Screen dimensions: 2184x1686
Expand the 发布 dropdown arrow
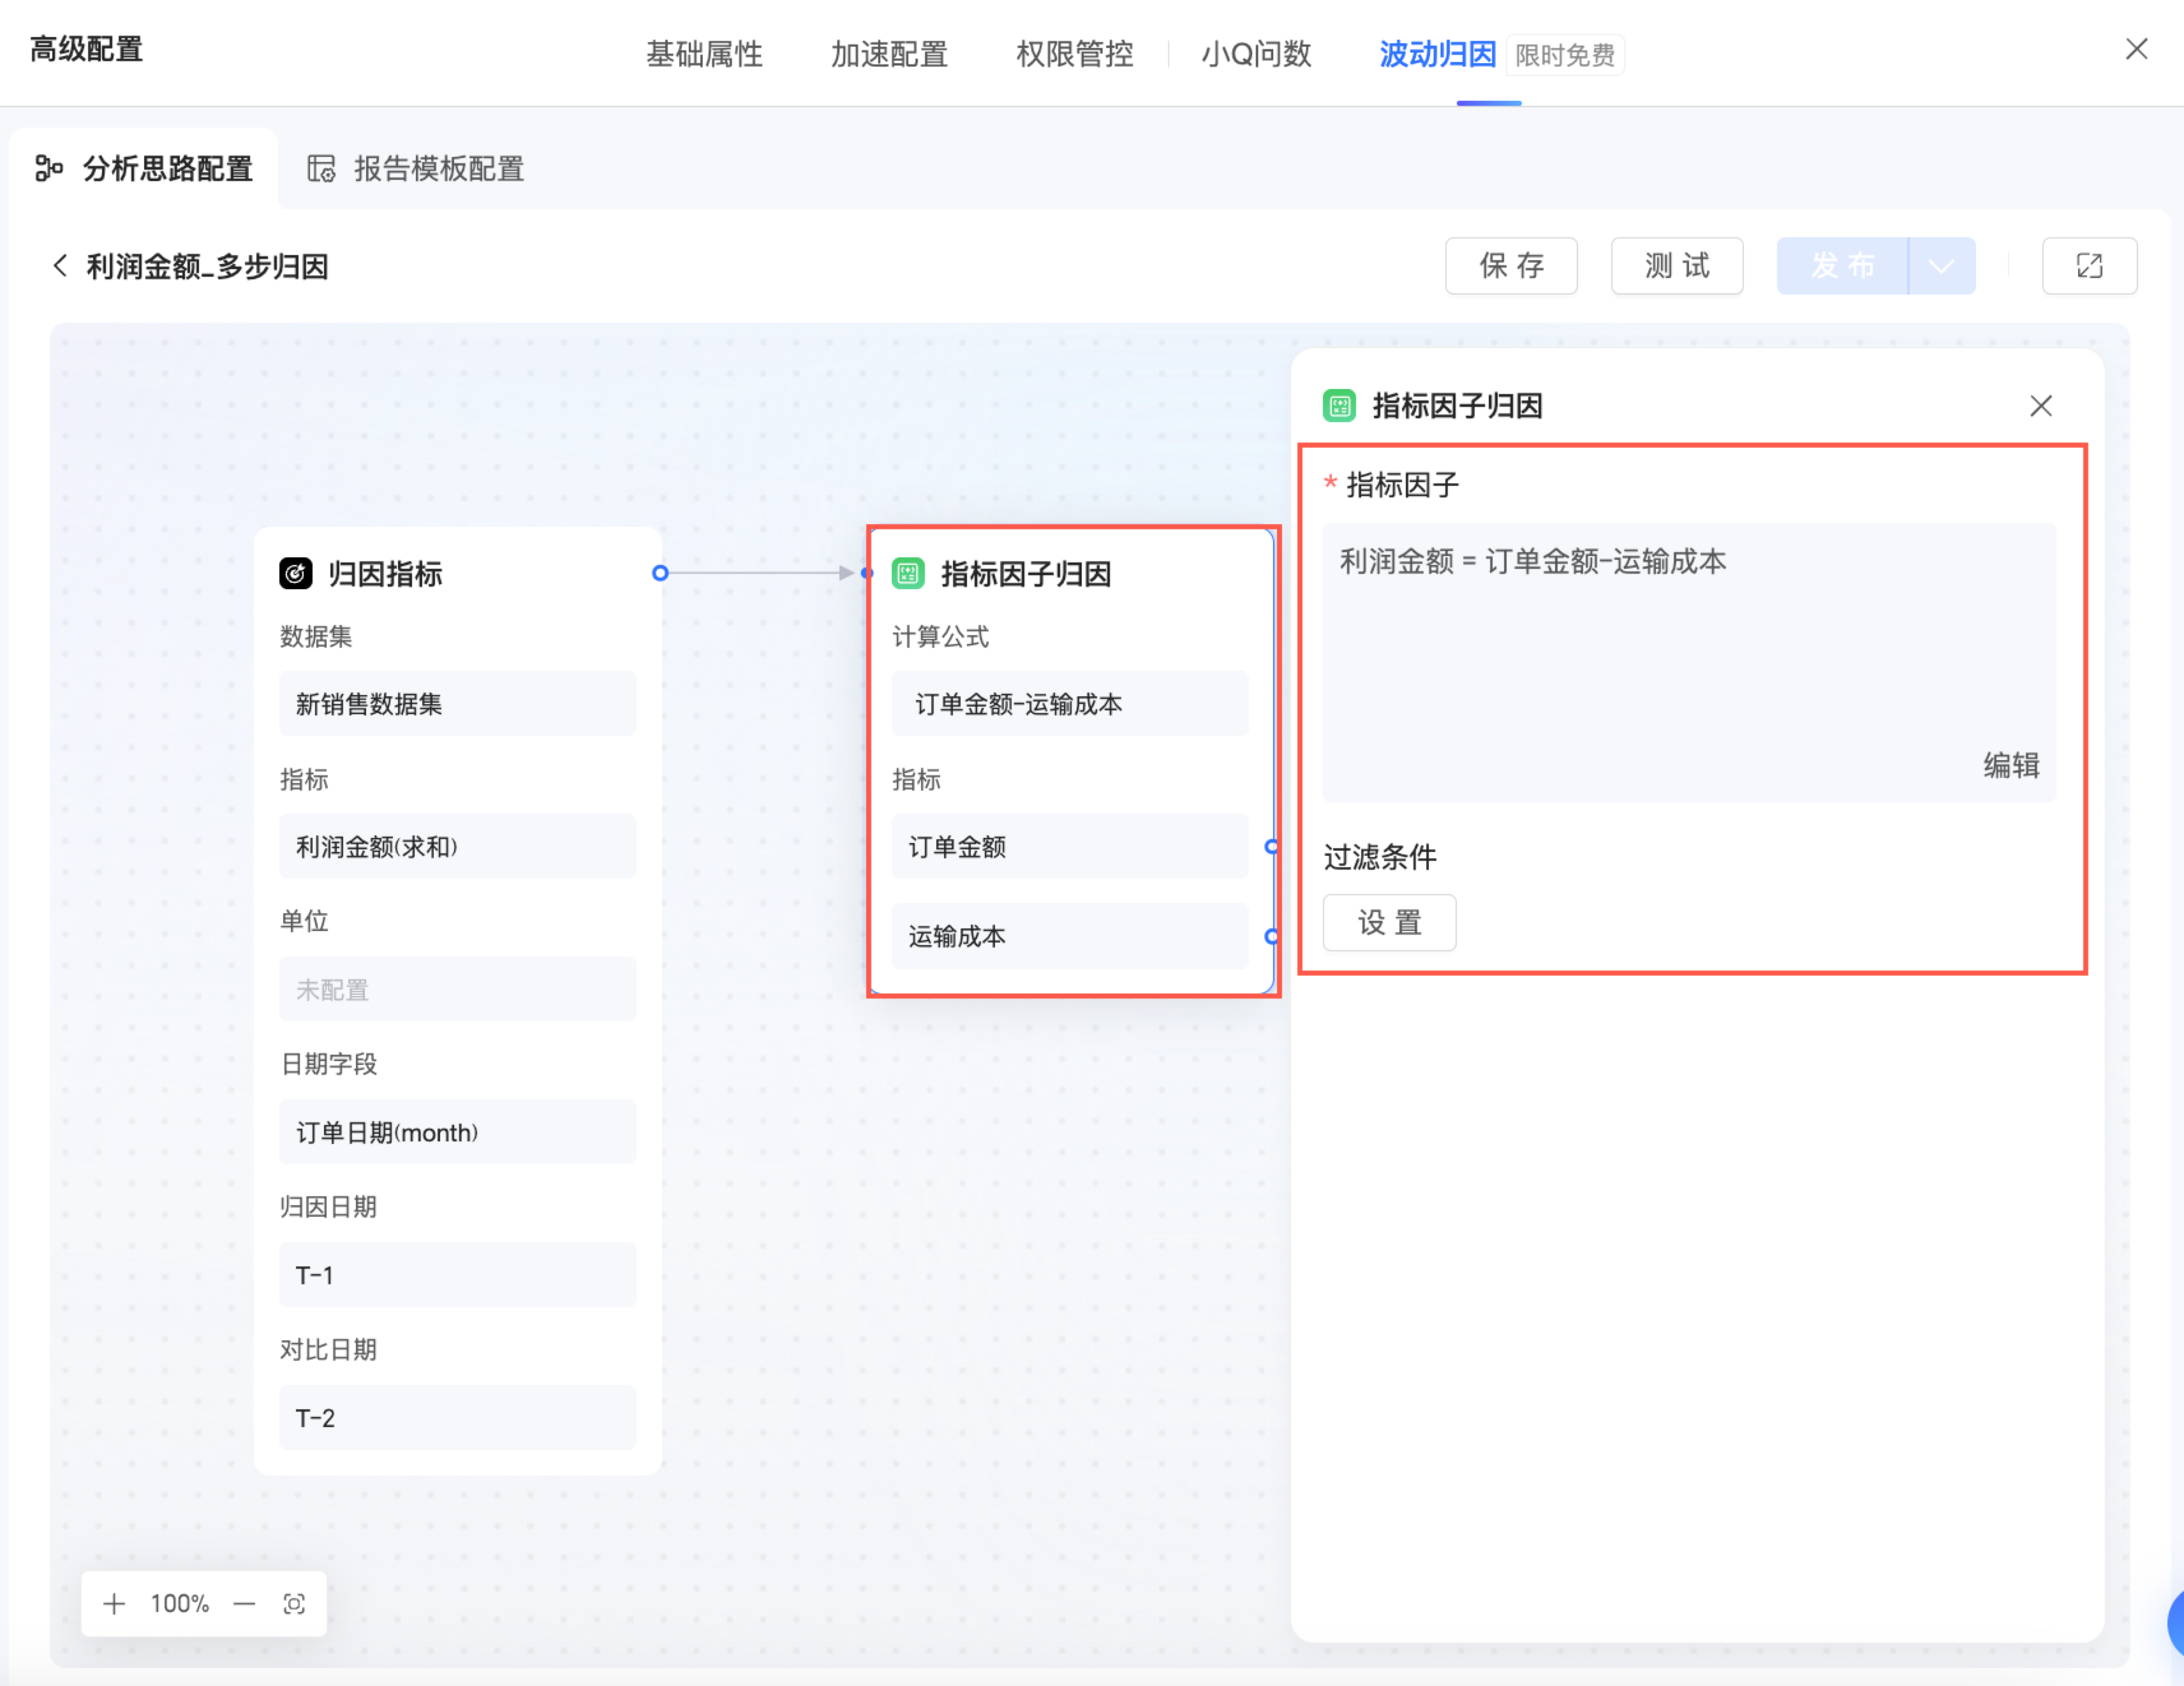click(1940, 266)
